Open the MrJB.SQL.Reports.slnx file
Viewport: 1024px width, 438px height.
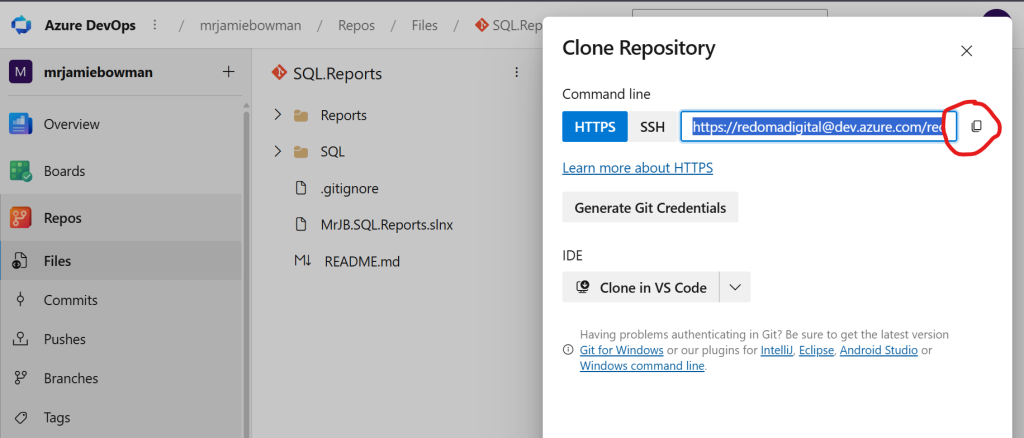pos(387,225)
